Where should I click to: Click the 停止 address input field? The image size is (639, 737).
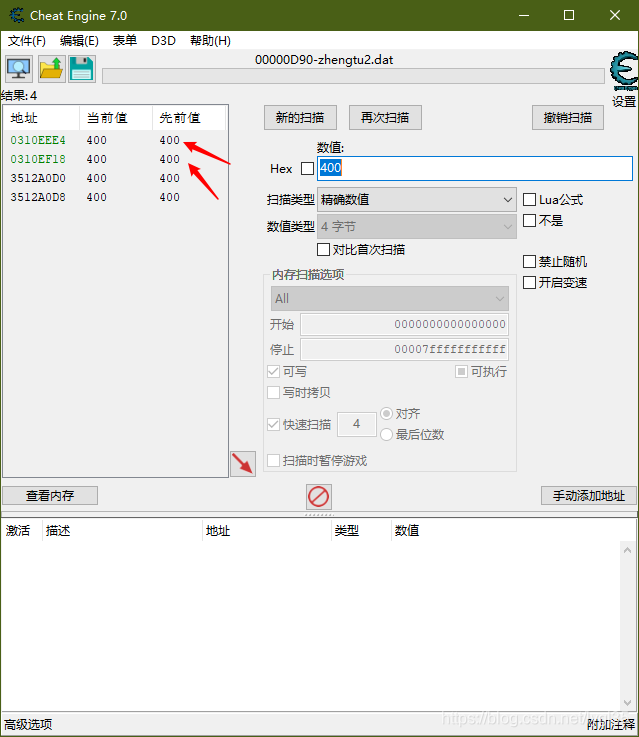coord(405,349)
